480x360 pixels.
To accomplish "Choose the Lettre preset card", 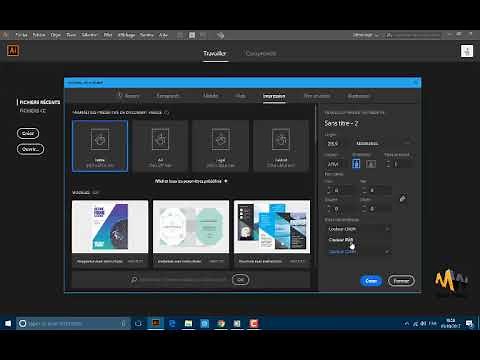I will tap(100, 146).
